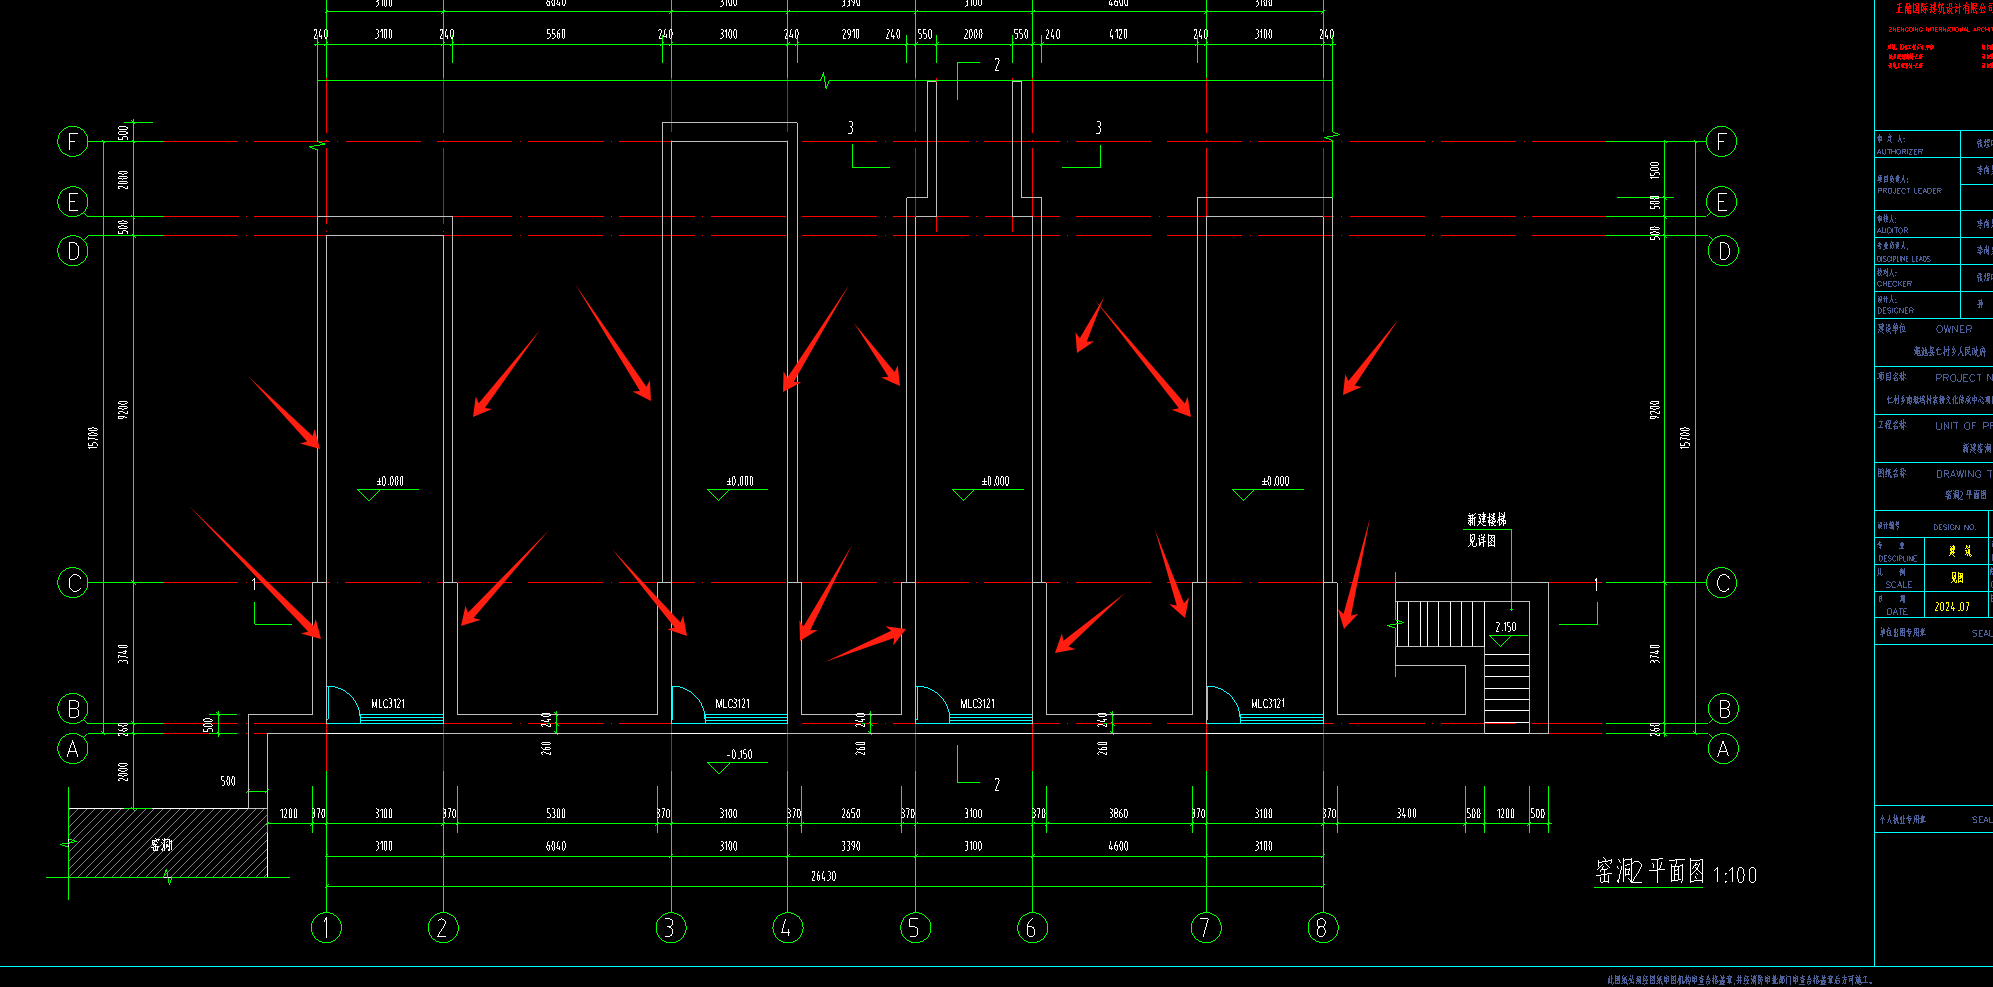The height and width of the screenshot is (987, 1993).
Task: Select MLC3121 label between axes 1 and 2
Action: (388, 704)
